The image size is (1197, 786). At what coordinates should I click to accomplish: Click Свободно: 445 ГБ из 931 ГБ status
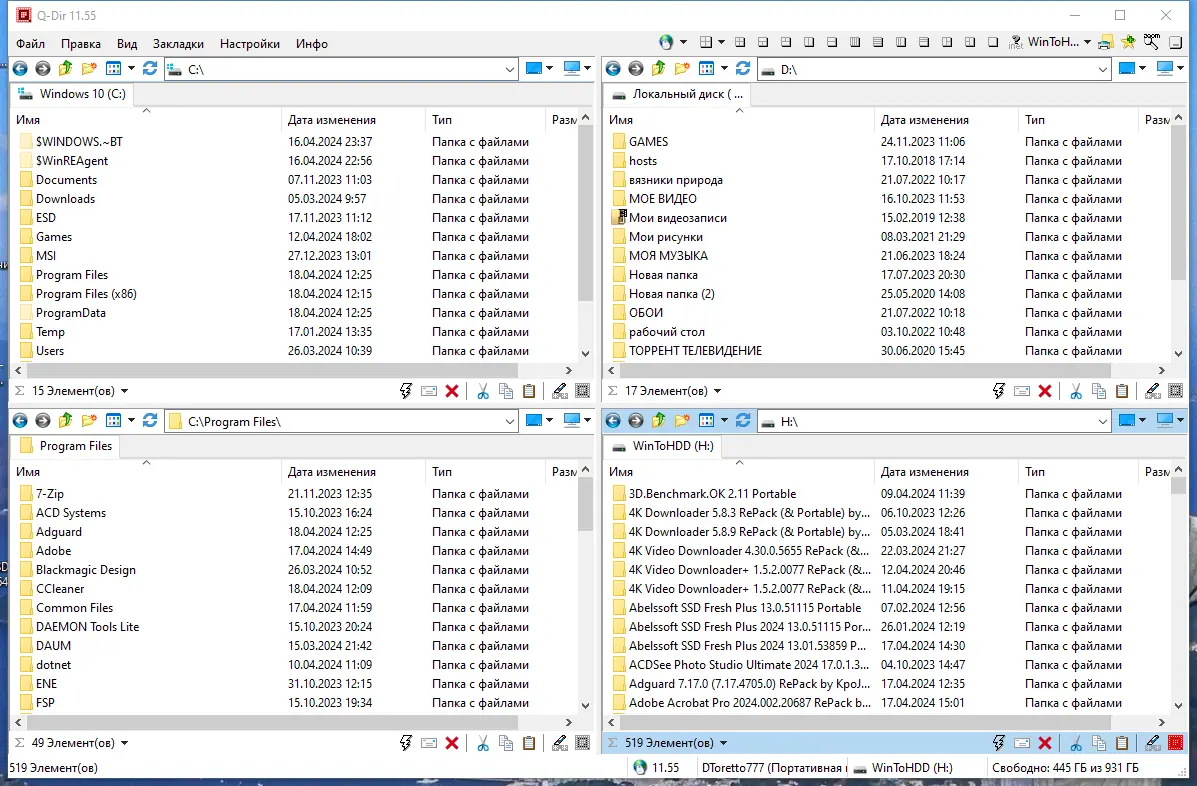pyautogui.click(x=1064, y=768)
